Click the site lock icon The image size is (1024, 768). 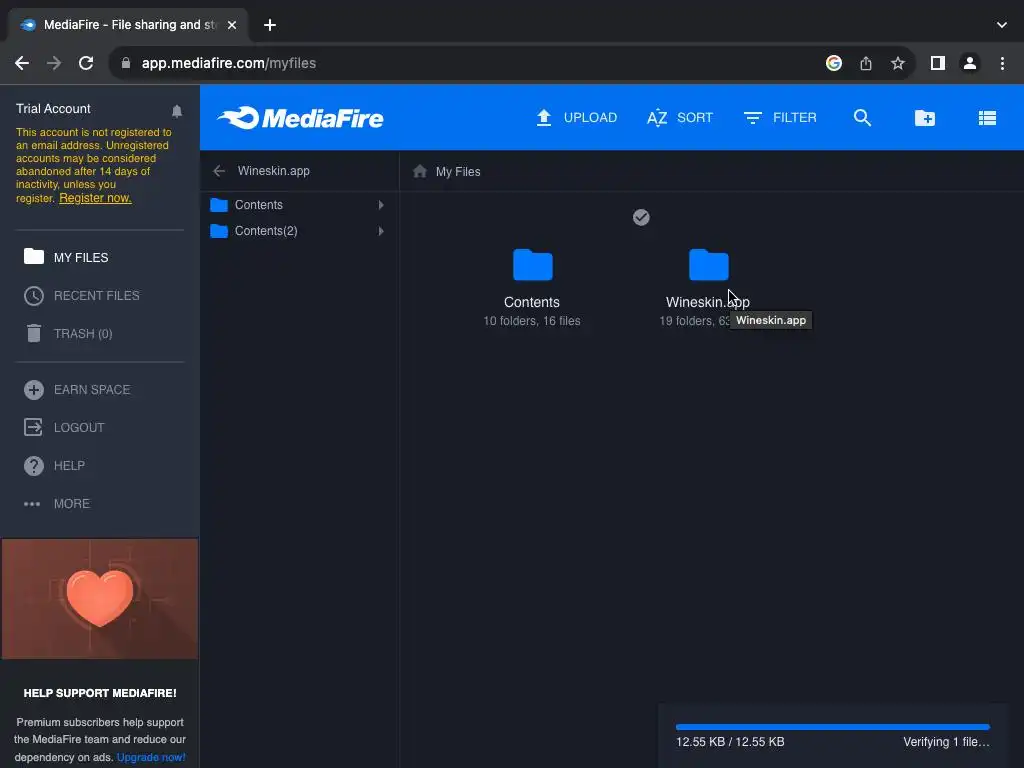pos(126,63)
